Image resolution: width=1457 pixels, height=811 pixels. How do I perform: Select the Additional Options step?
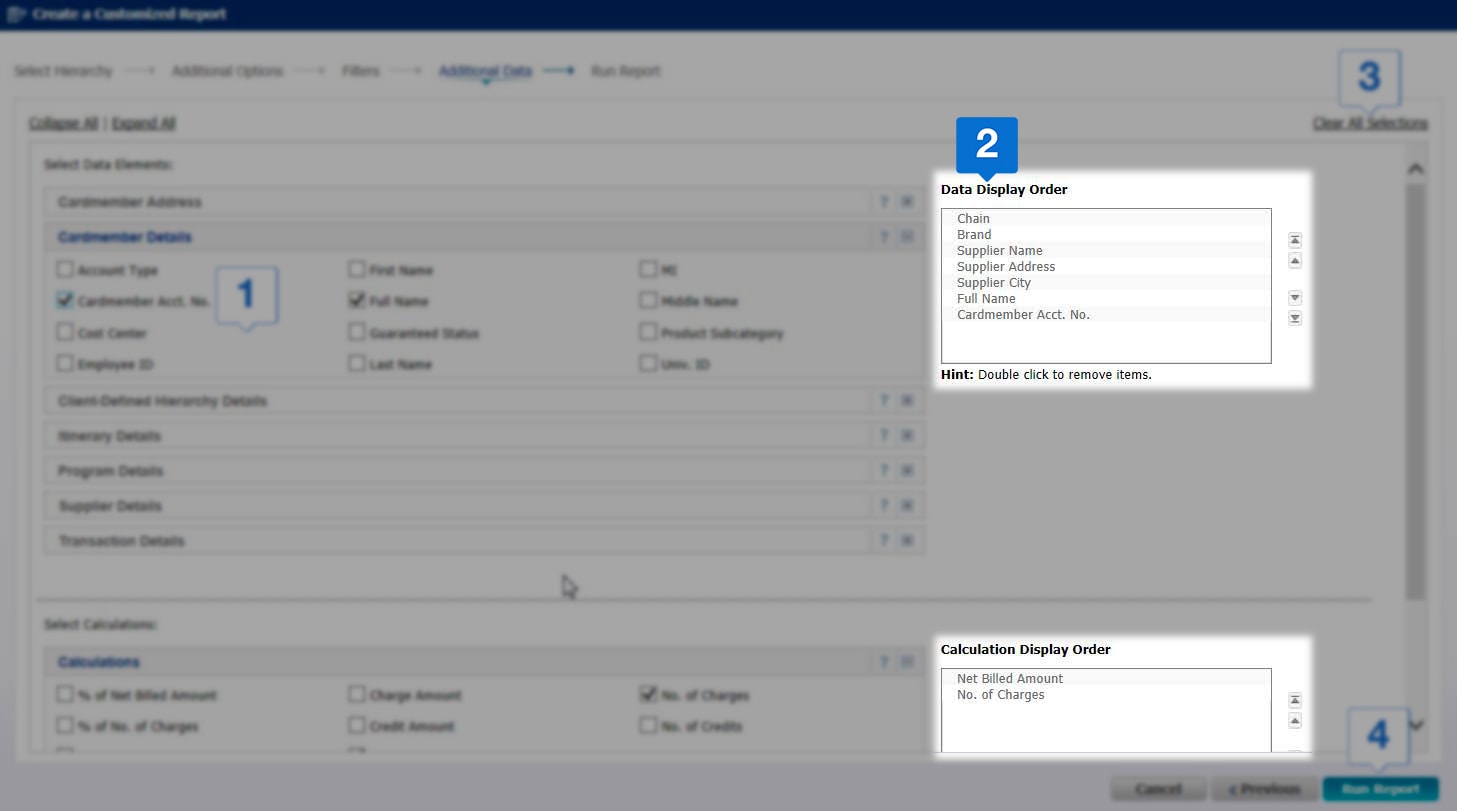[x=228, y=71]
